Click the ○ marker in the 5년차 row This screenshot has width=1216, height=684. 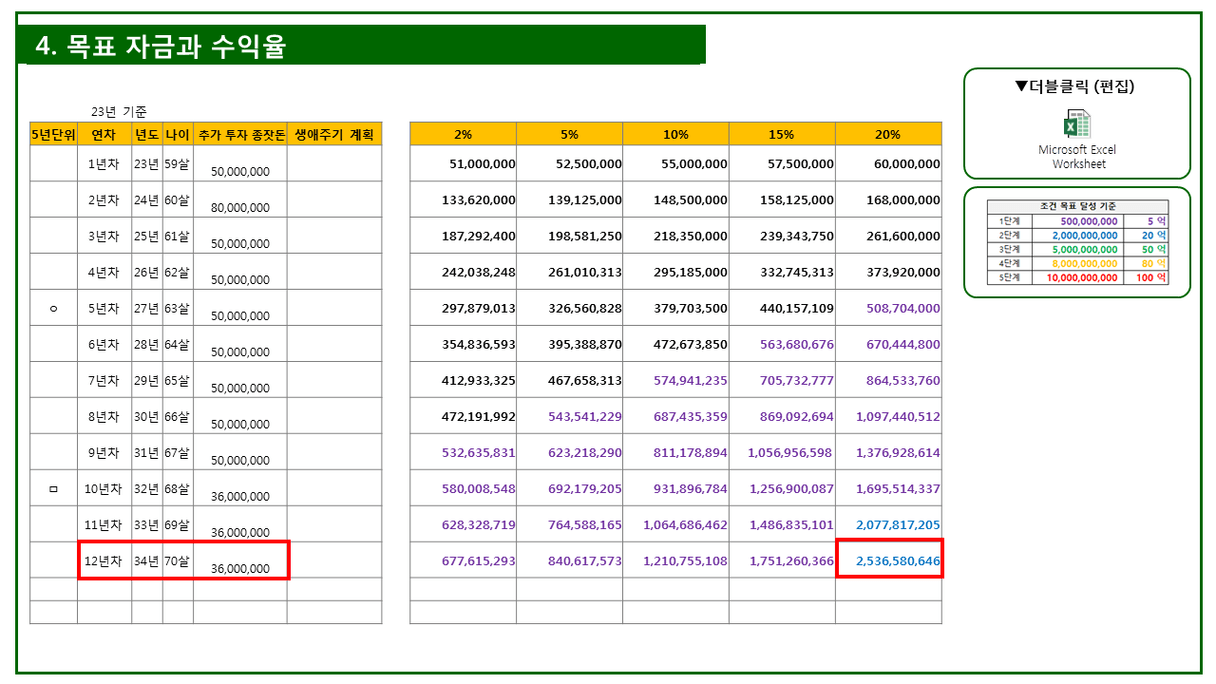pos(53,309)
